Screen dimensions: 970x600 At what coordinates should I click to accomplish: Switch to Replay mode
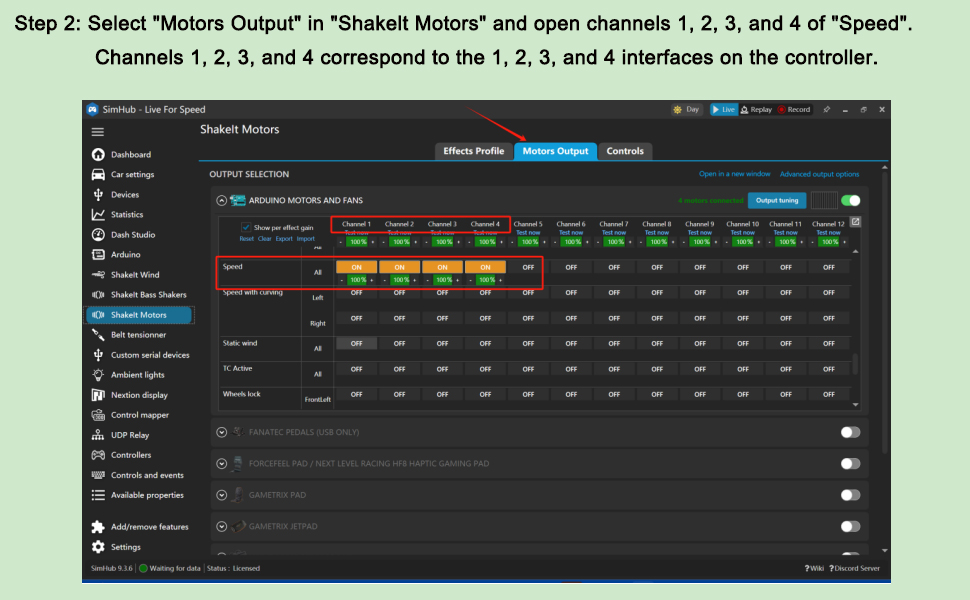(756, 109)
